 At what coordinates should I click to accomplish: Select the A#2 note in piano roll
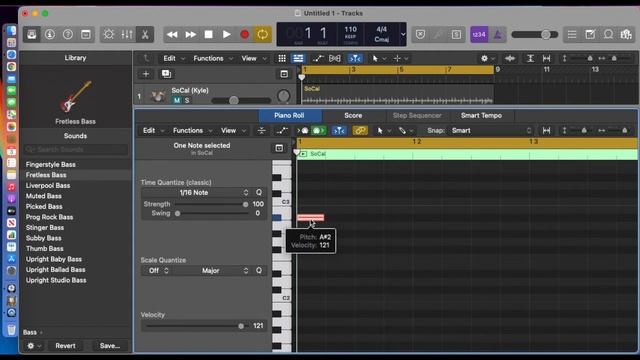[311, 218]
